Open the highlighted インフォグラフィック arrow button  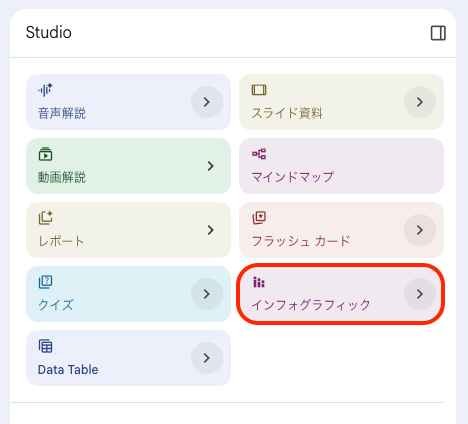pos(420,294)
